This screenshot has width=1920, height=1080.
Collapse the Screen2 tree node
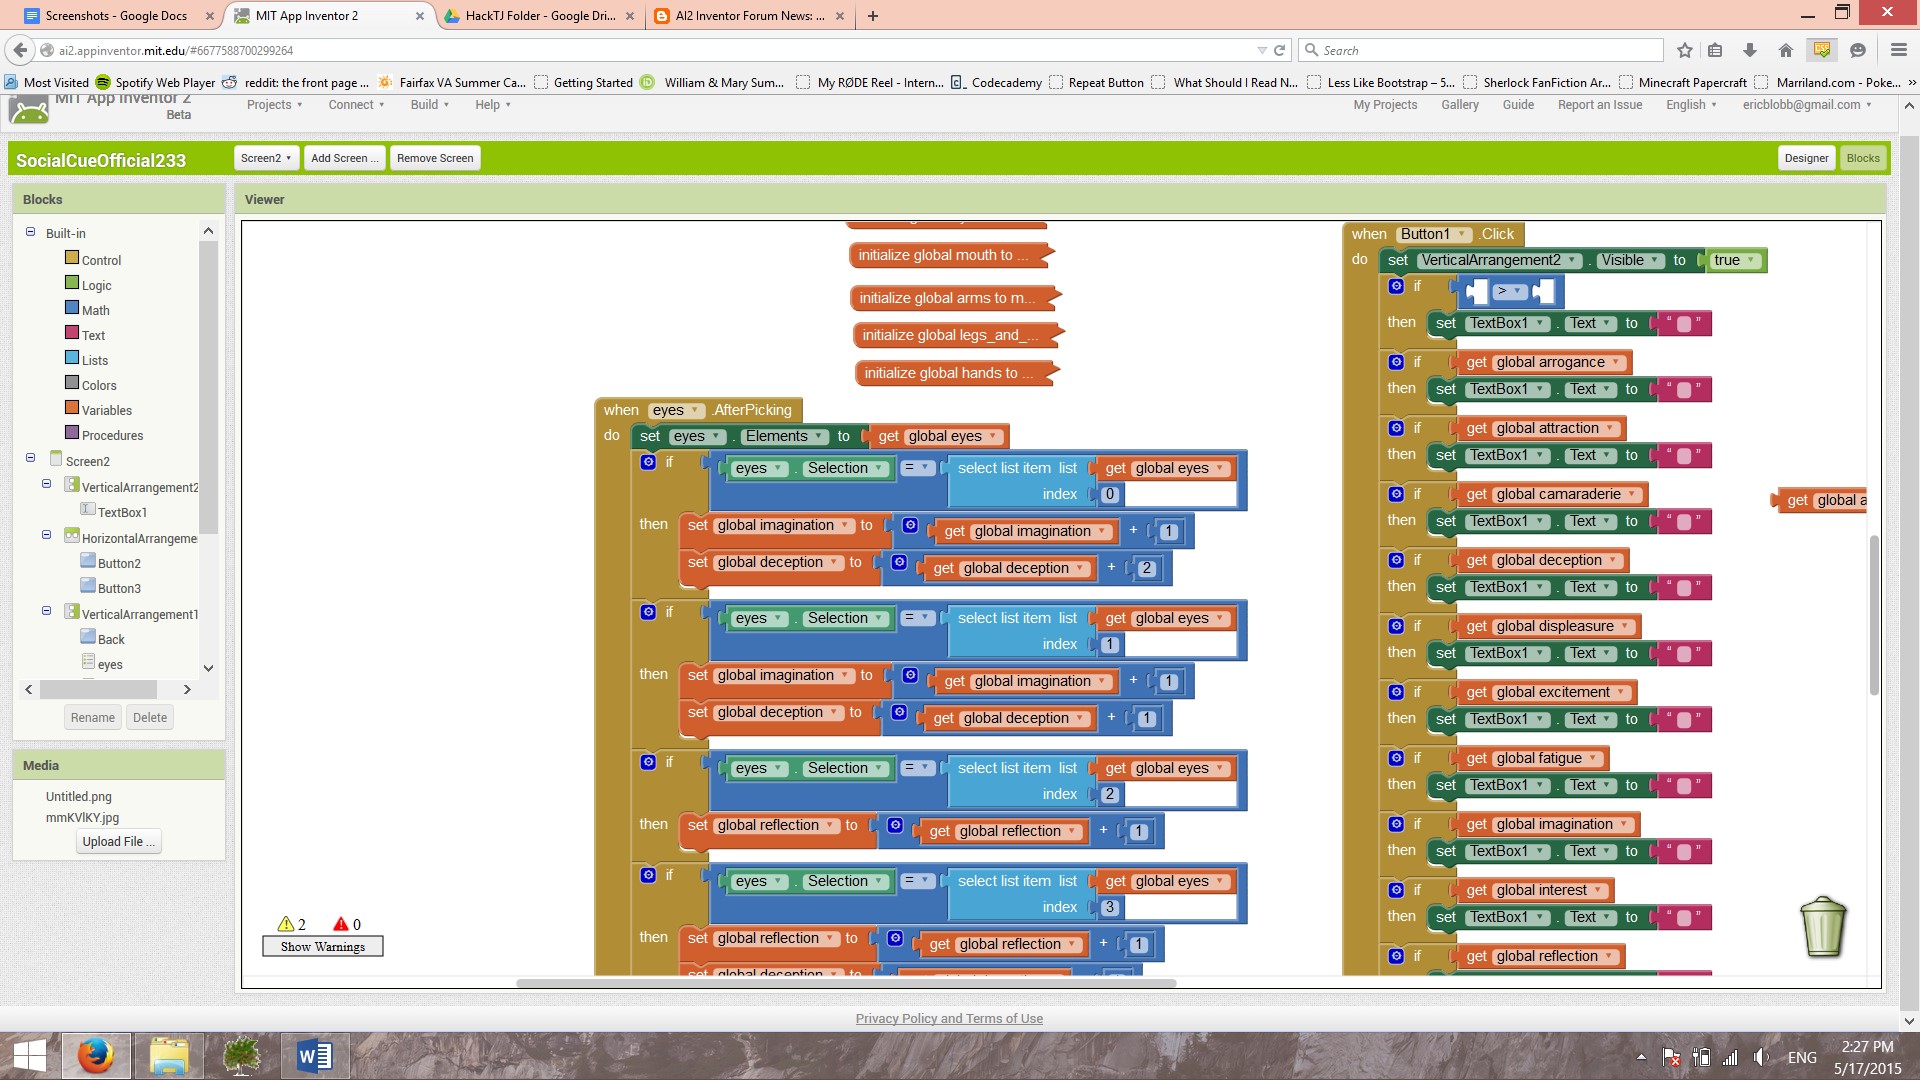pyautogui.click(x=30, y=458)
